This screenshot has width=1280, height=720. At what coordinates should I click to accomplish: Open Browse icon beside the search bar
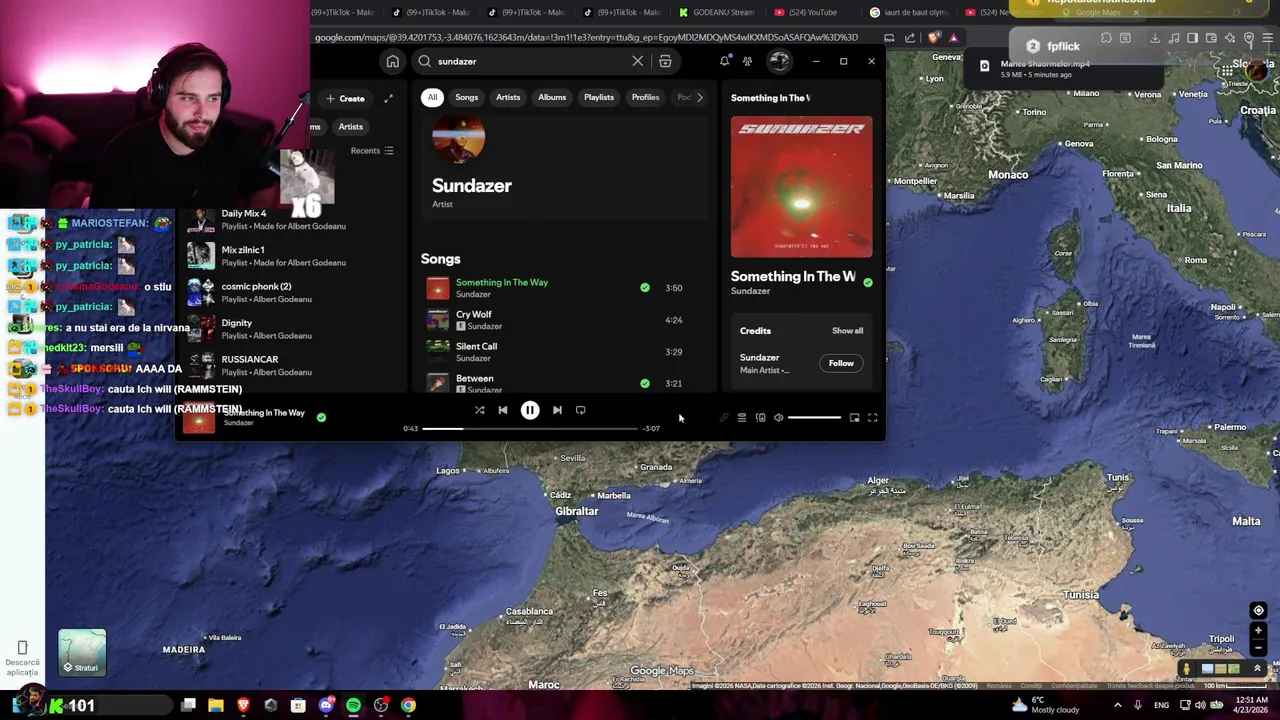665,62
